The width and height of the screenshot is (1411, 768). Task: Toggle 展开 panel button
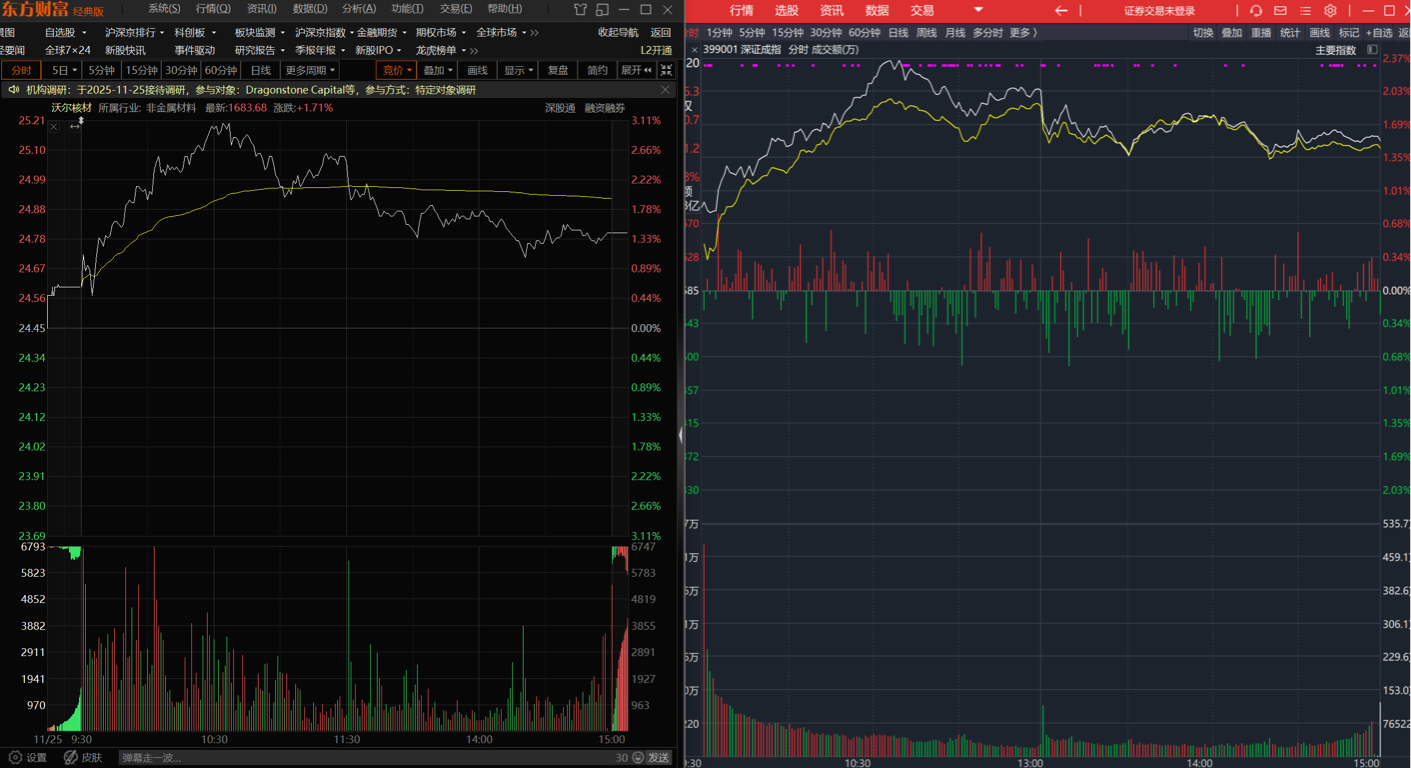(636, 70)
